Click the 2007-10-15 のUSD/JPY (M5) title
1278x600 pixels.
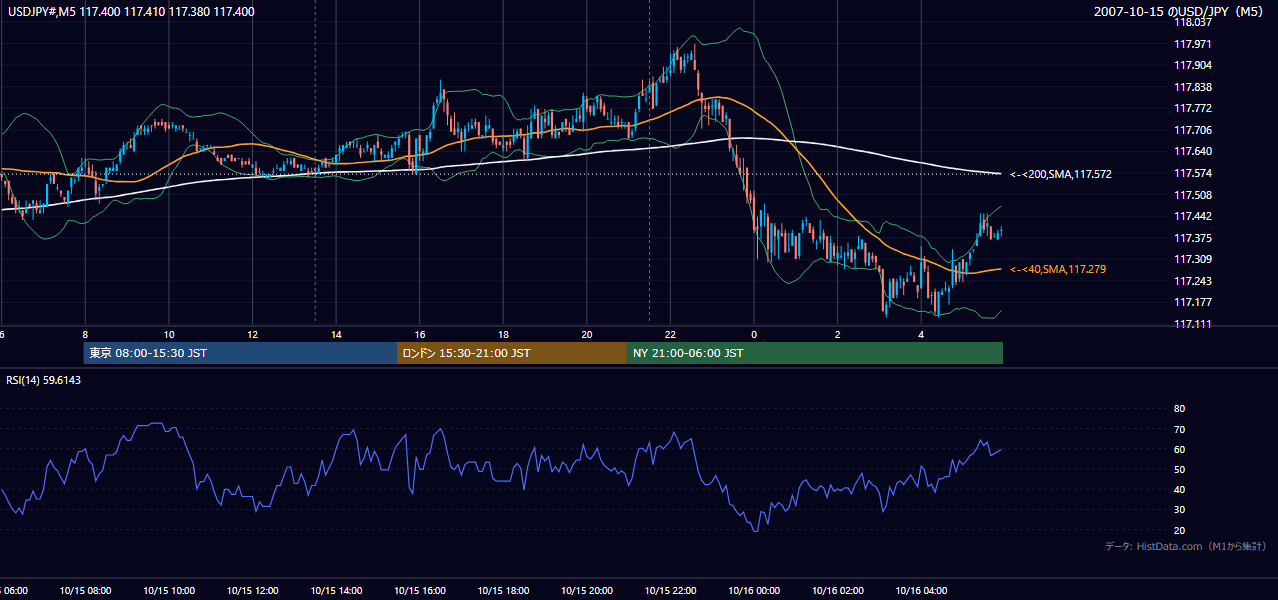(x=1180, y=12)
